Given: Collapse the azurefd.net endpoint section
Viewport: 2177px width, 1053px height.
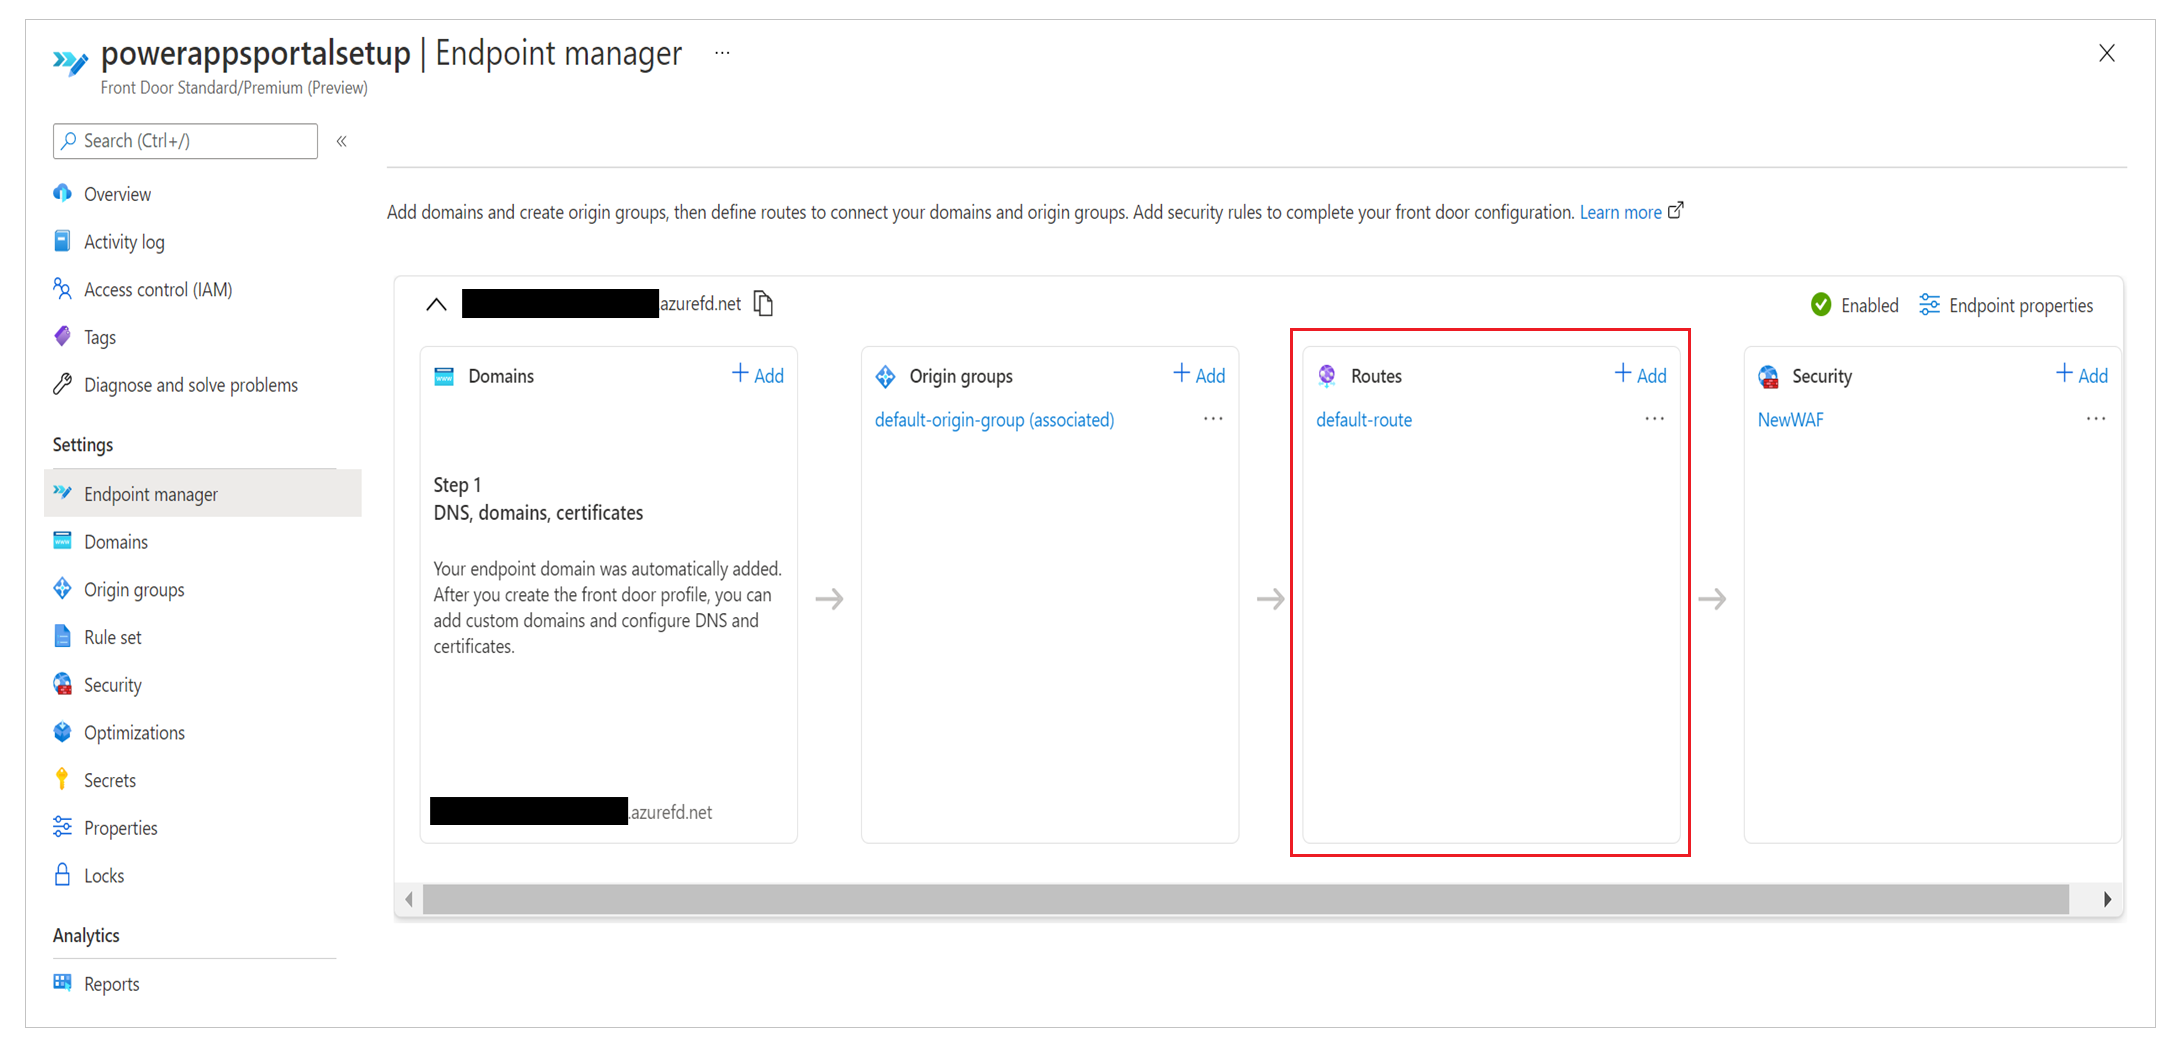Looking at the screenshot, I should [436, 304].
